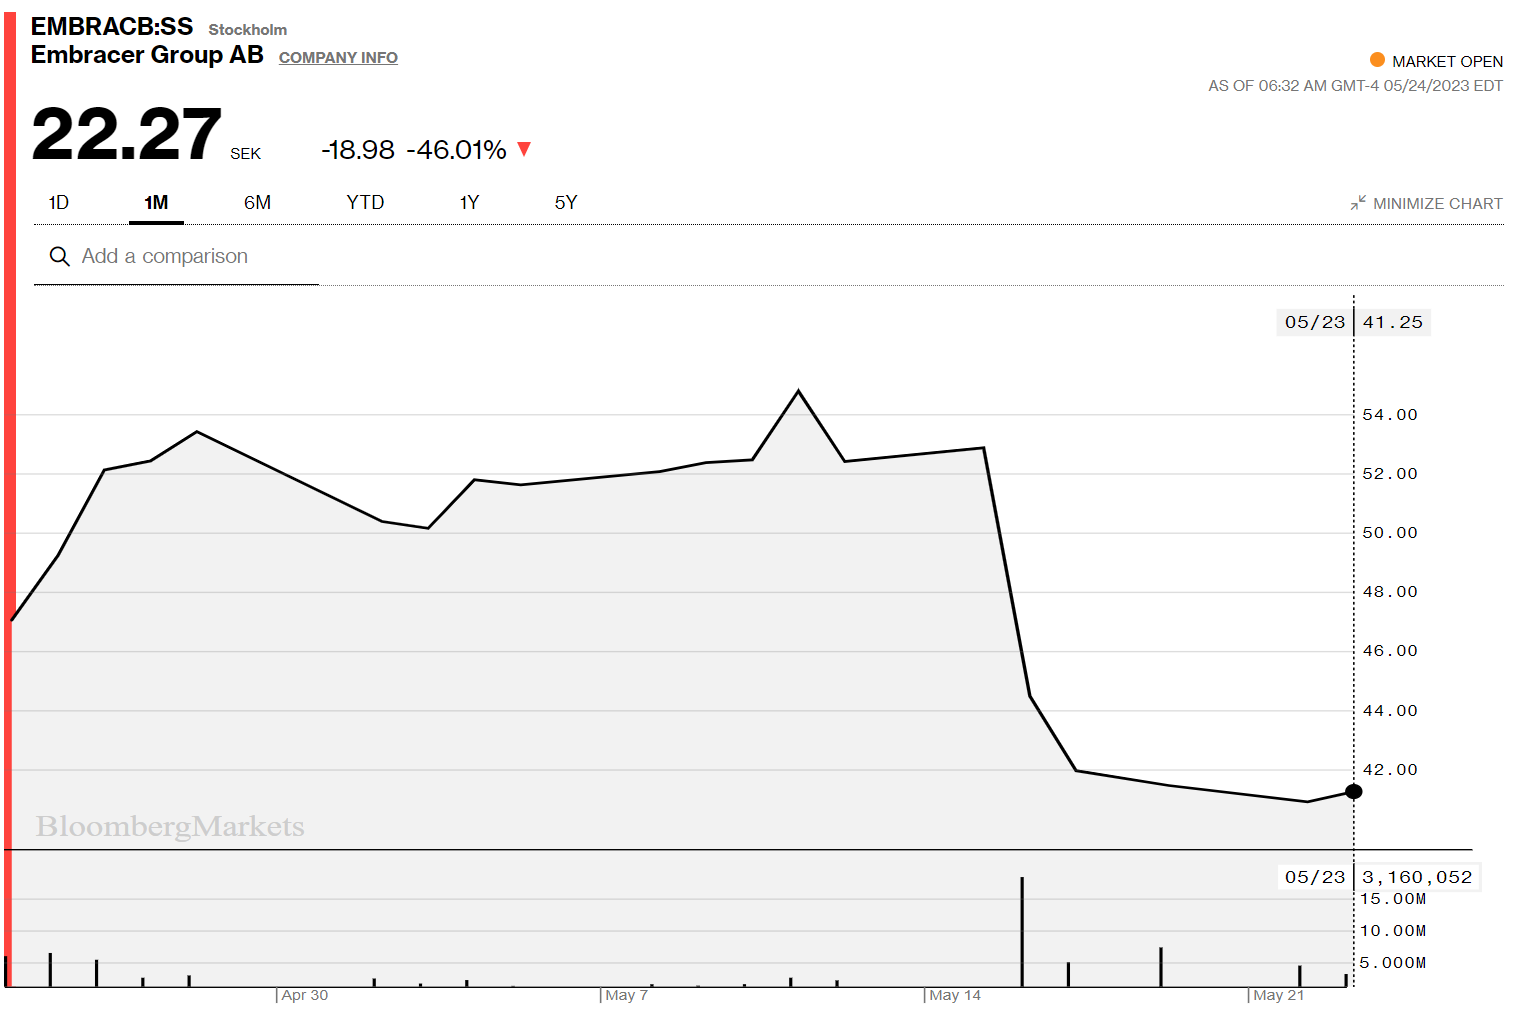Open the COMPANY INFO link
This screenshot has height=1022, width=1533.
(338, 58)
